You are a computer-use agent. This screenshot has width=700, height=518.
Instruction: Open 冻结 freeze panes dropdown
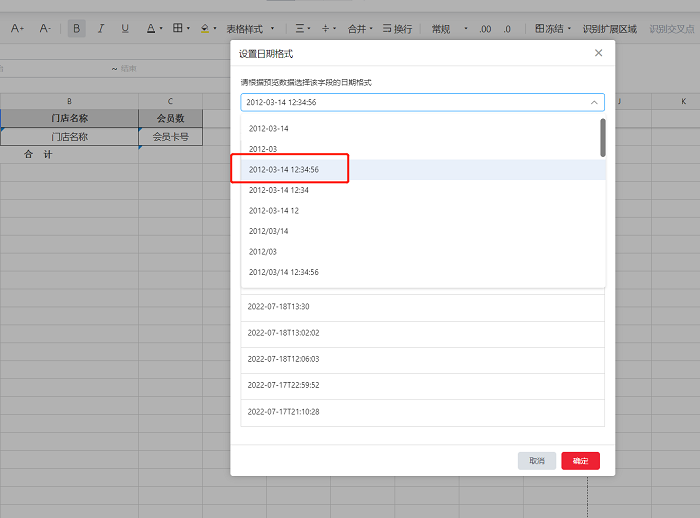point(553,29)
